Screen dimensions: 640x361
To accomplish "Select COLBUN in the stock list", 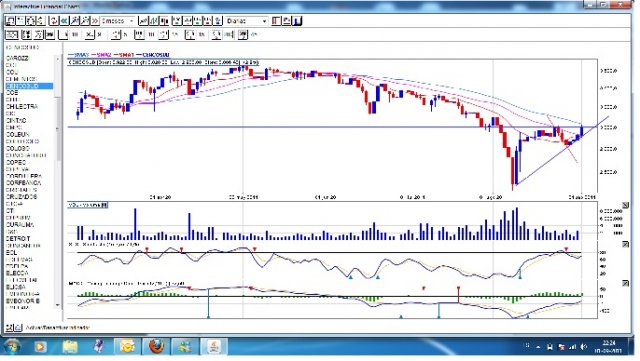I will [x=18, y=134].
